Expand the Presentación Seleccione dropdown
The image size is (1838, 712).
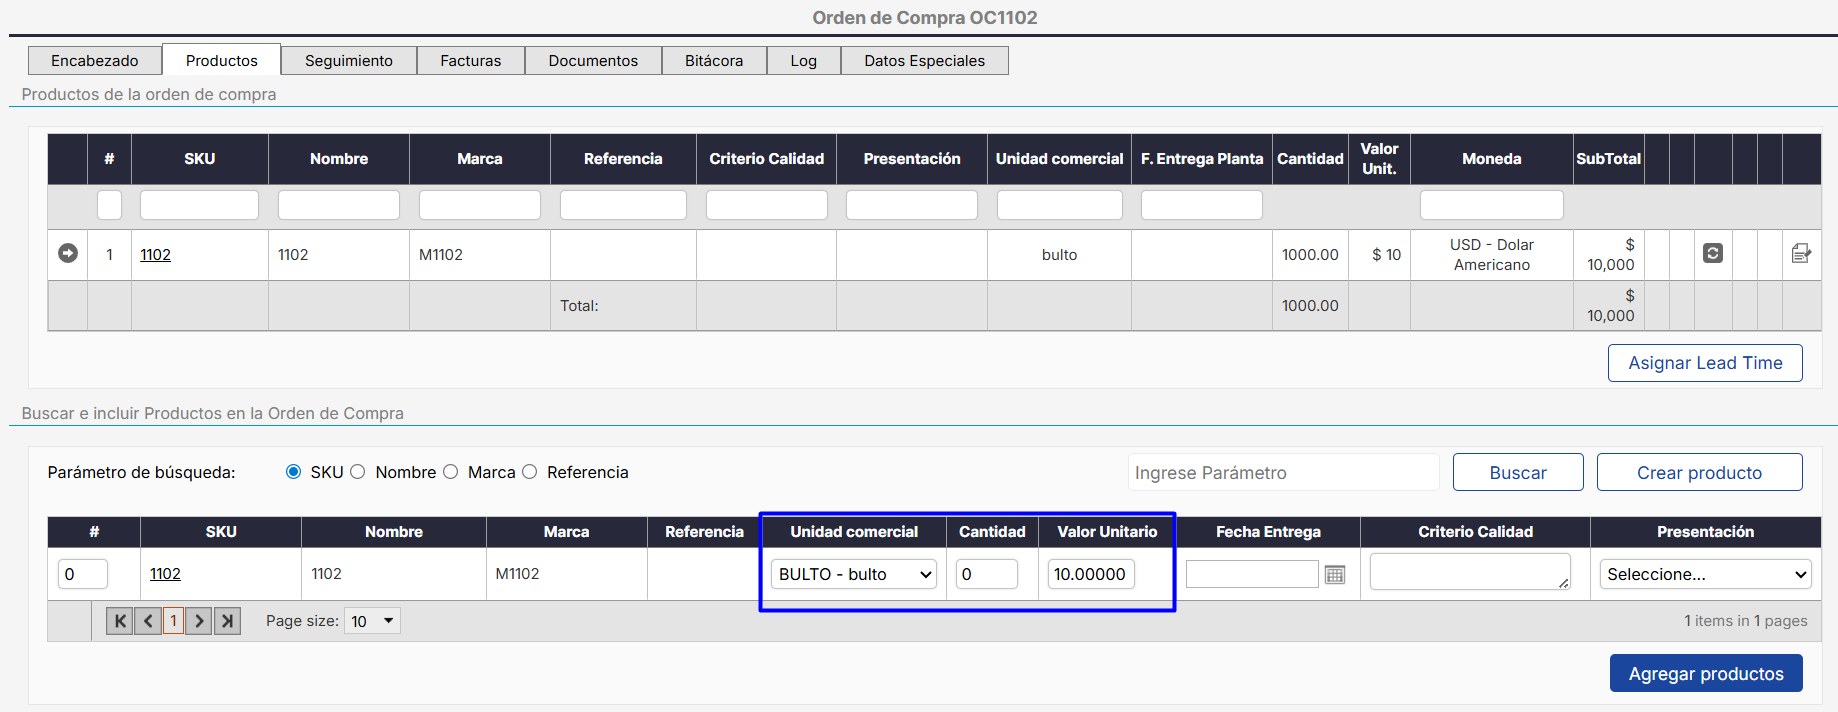1705,575
